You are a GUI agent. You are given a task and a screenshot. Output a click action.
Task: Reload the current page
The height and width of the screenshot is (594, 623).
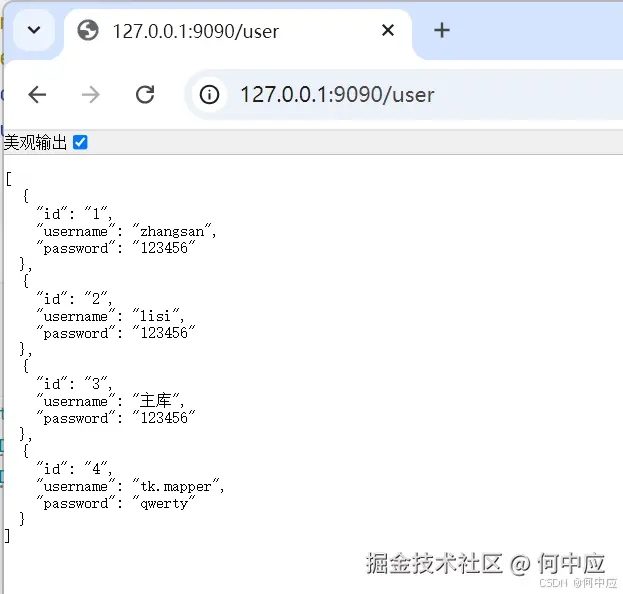pyautogui.click(x=145, y=95)
